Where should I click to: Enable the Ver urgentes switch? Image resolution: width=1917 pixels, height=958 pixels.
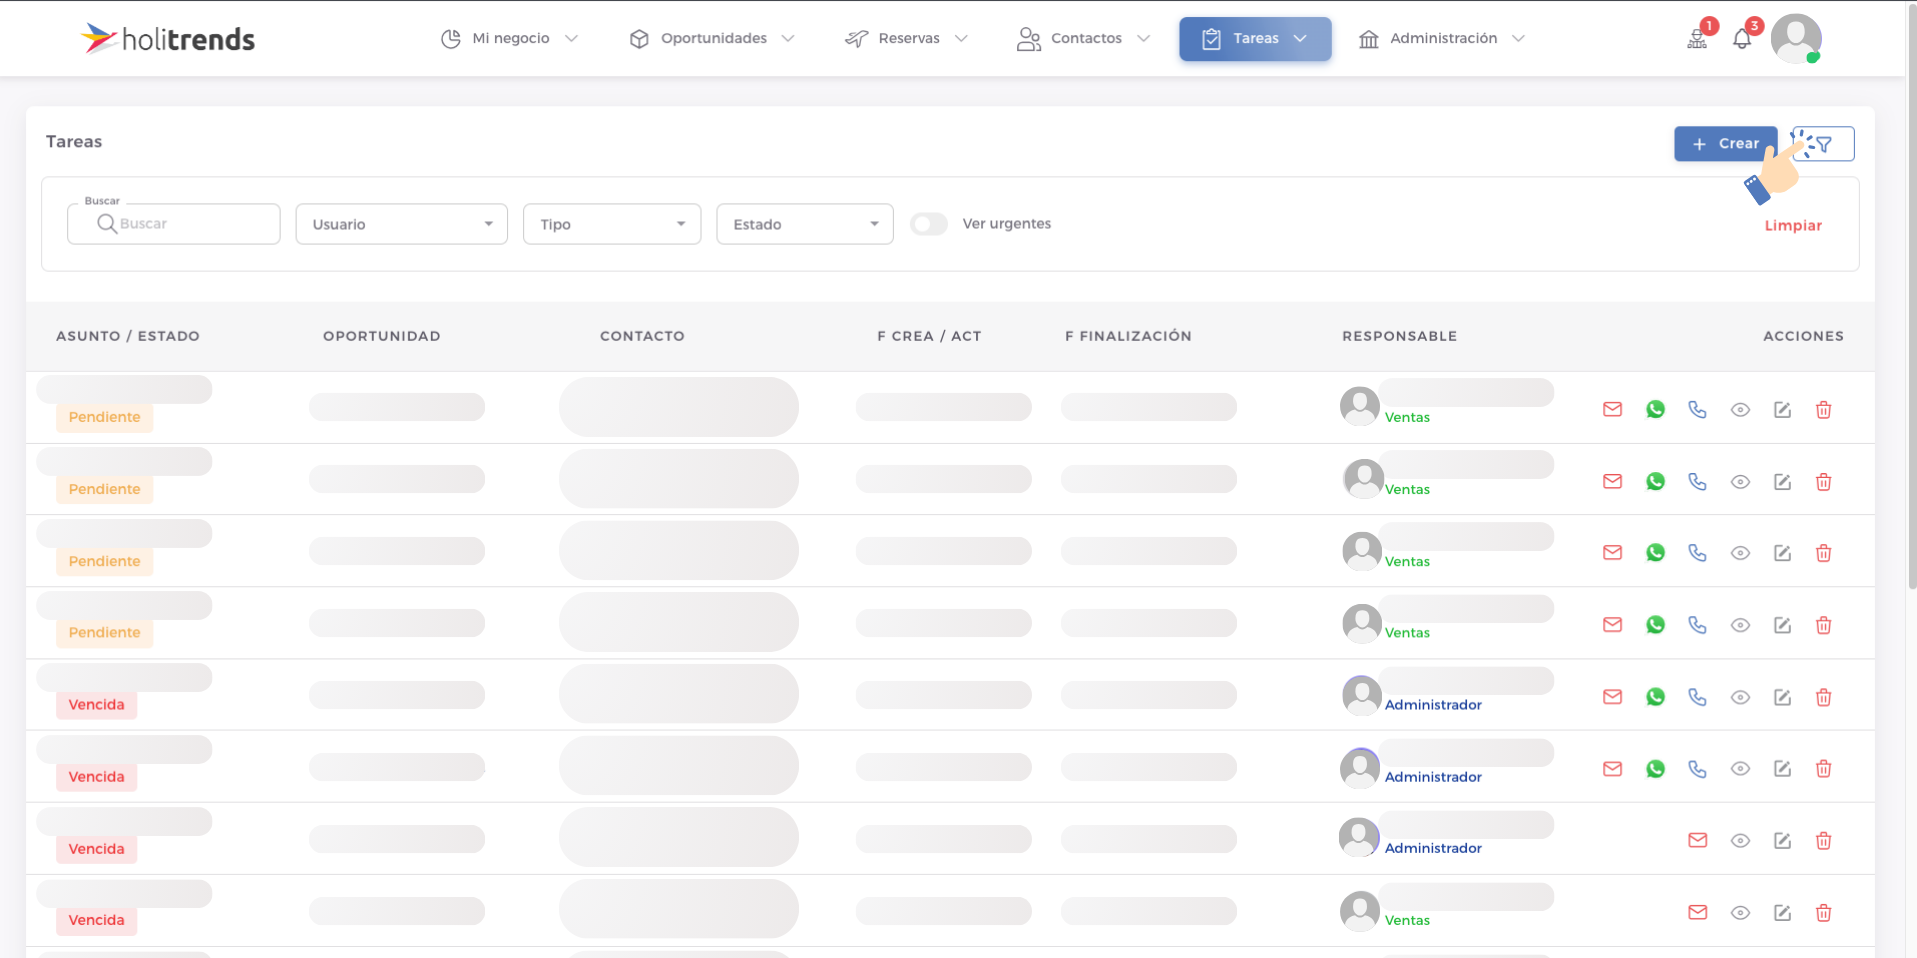pos(929,224)
